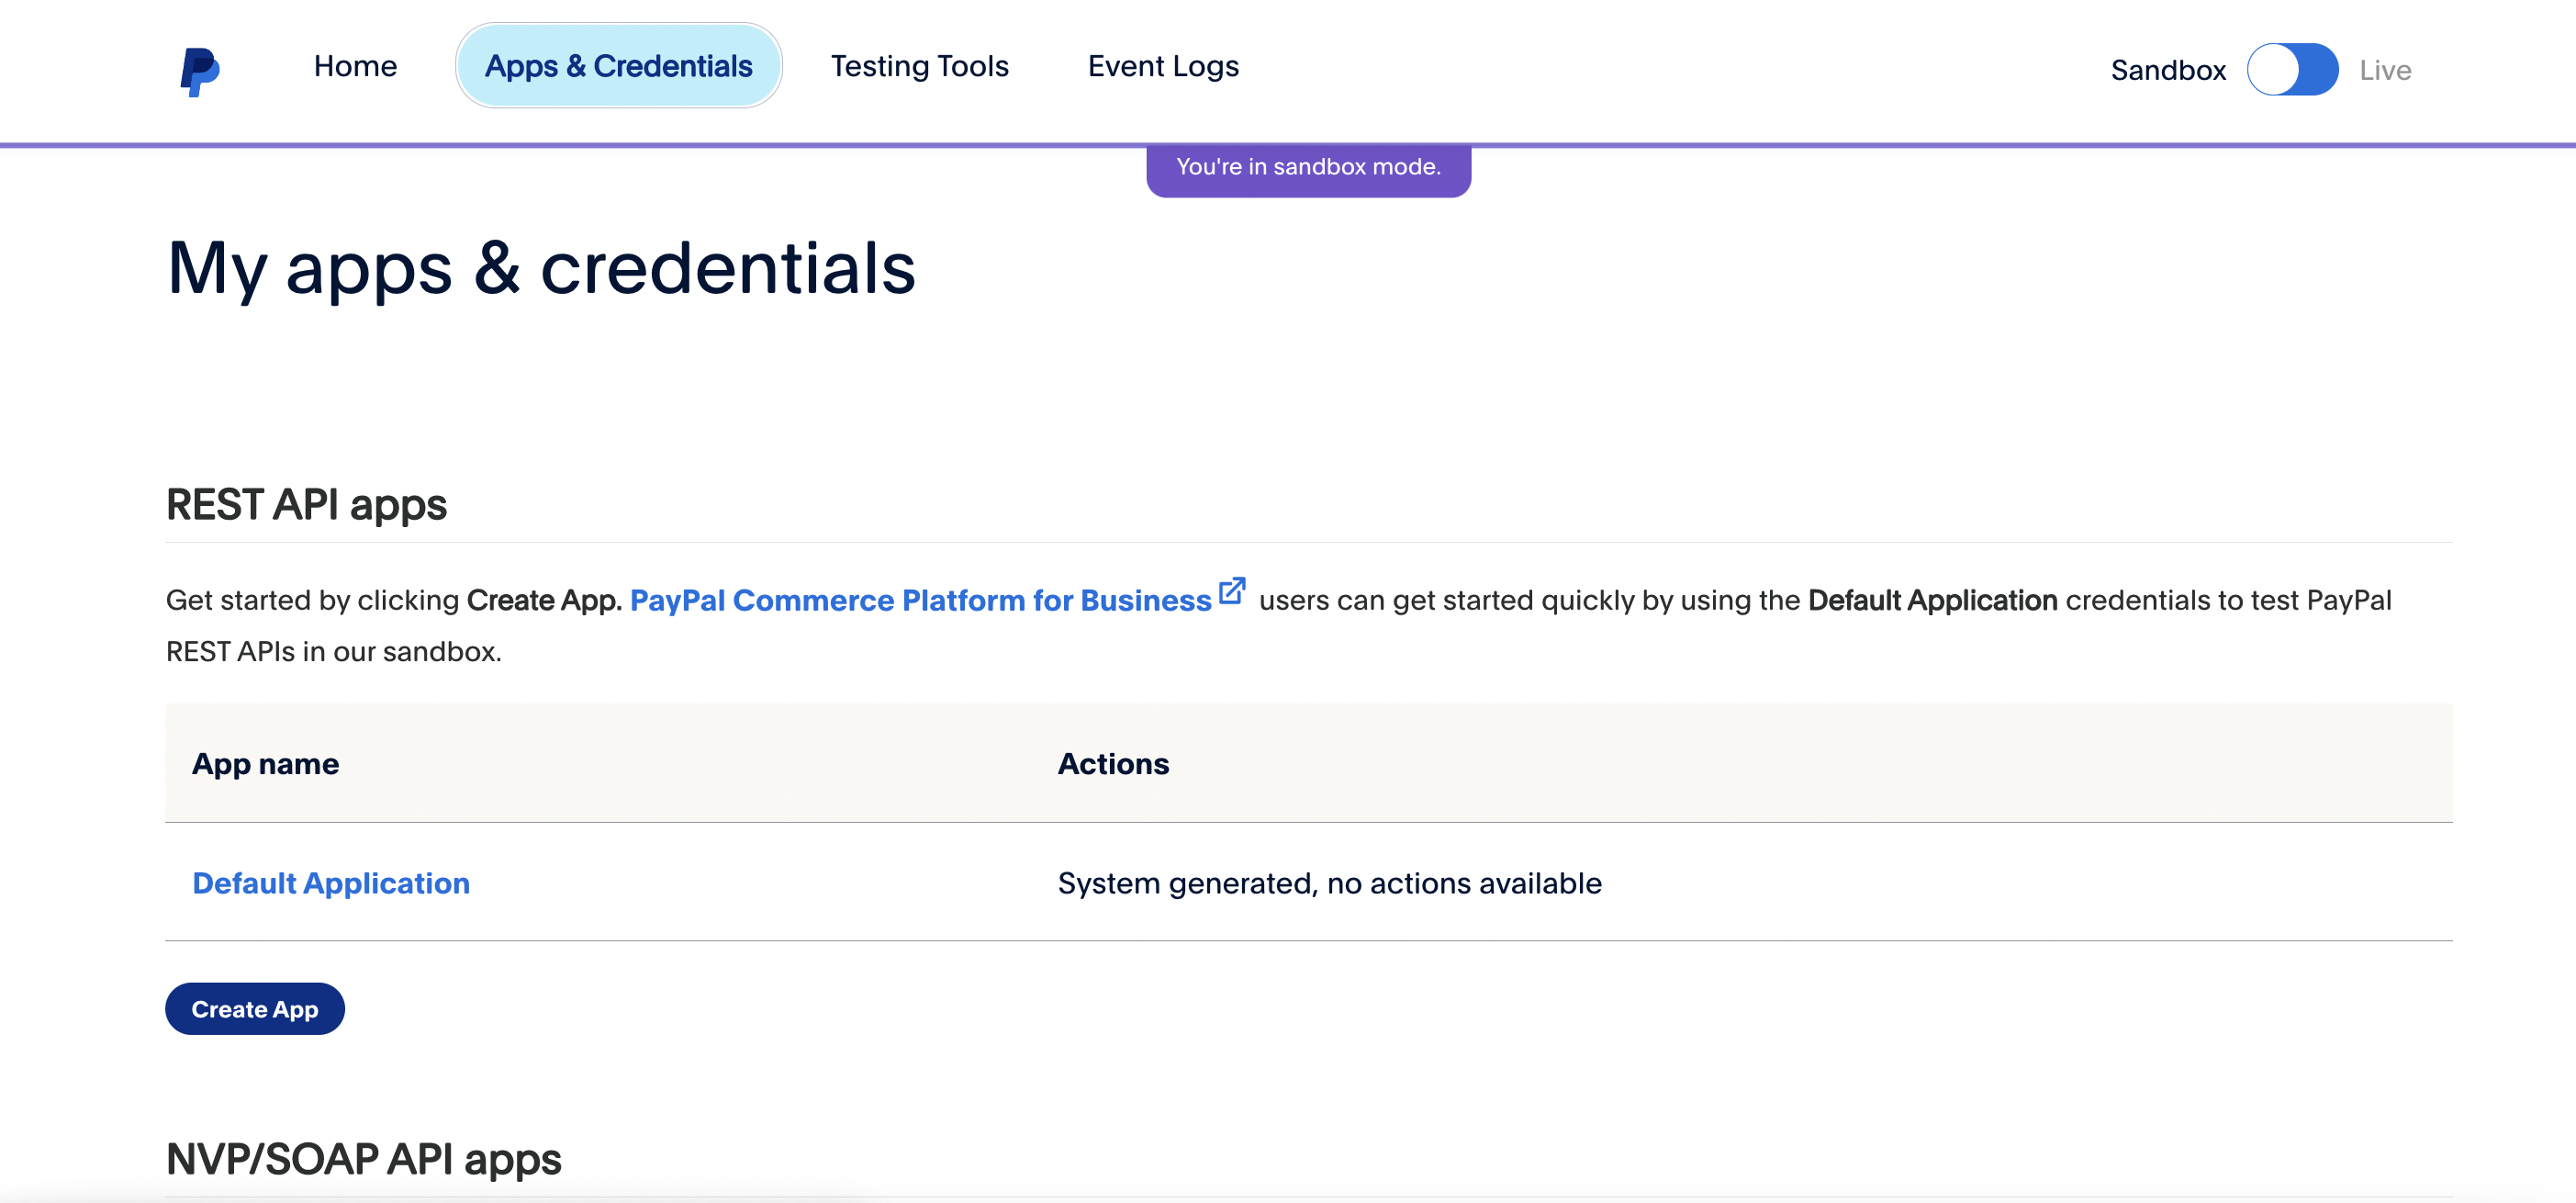
Task: Click the My apps & credentials title
Action: pyautogui.click(x=541, y=268)
